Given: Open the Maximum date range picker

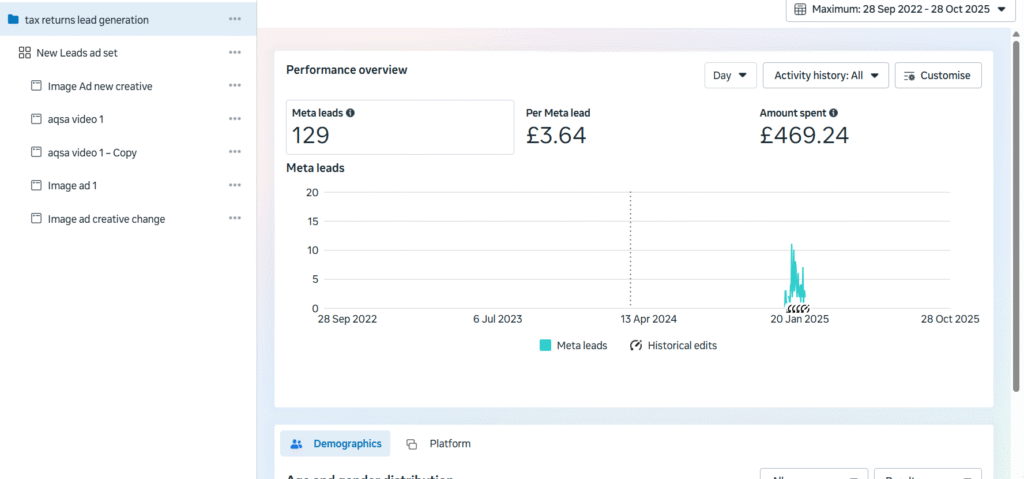Looking at the screenshot, I should pos(892,9).
